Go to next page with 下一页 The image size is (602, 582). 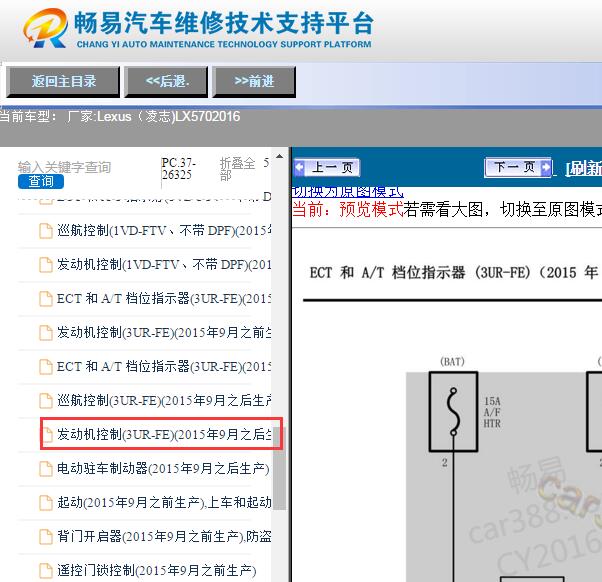(x=518, y=167)
